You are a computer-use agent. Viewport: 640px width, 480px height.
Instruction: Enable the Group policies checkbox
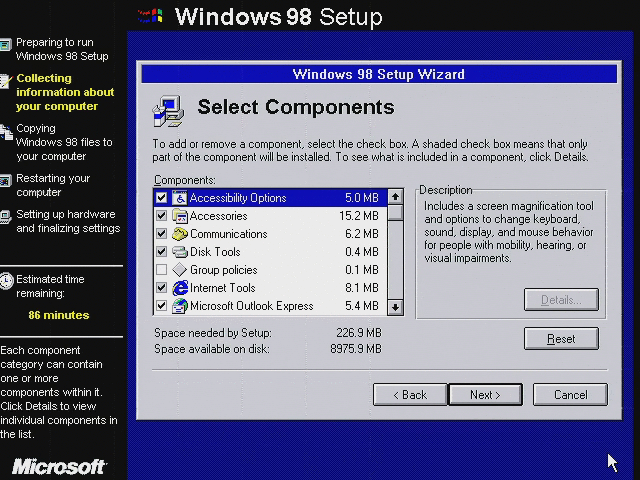[x=162, y=270]
